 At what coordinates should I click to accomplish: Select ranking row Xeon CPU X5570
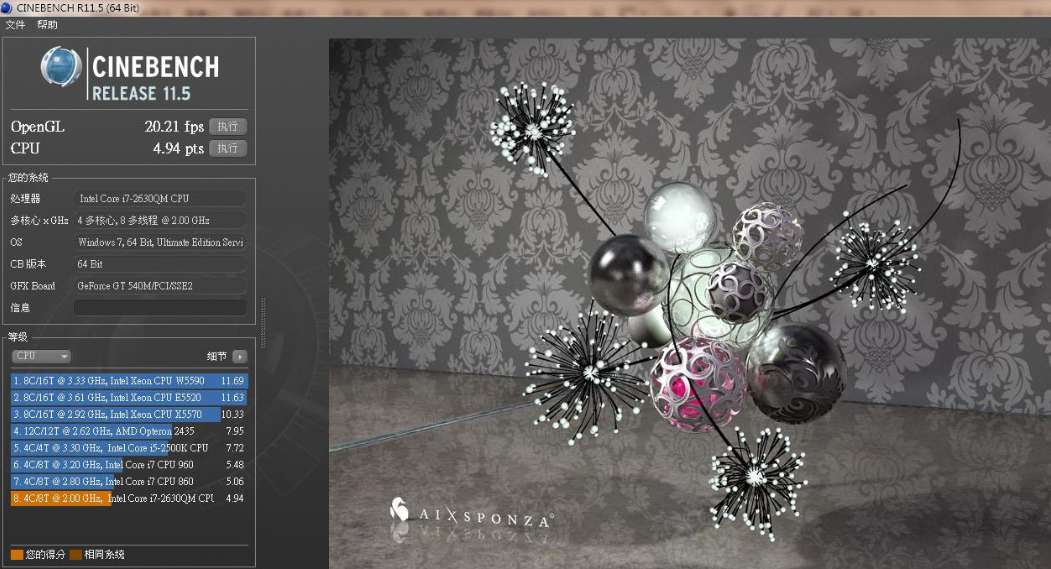129,414
